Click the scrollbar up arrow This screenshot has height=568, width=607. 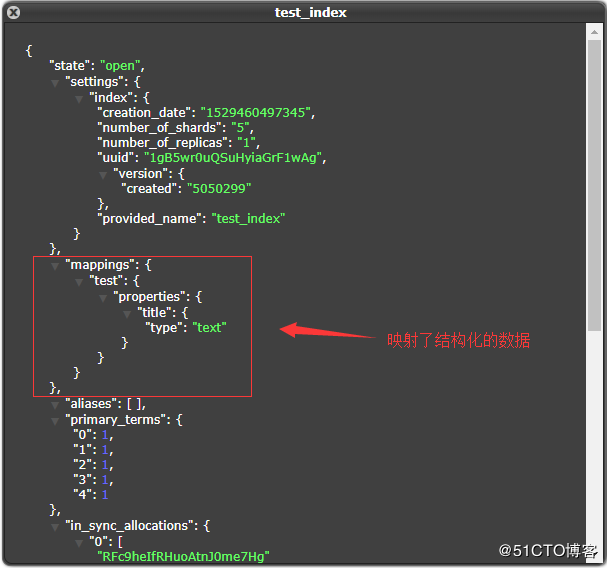tap(594, 32)
